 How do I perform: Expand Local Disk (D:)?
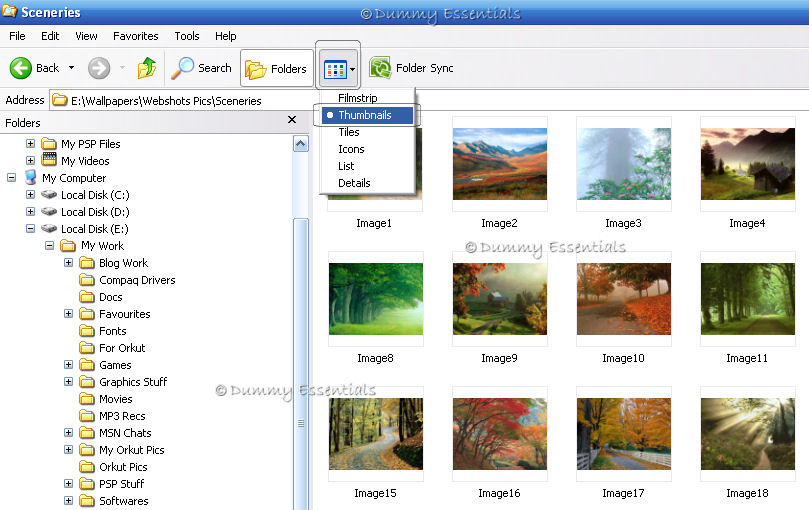pos(30,212)
